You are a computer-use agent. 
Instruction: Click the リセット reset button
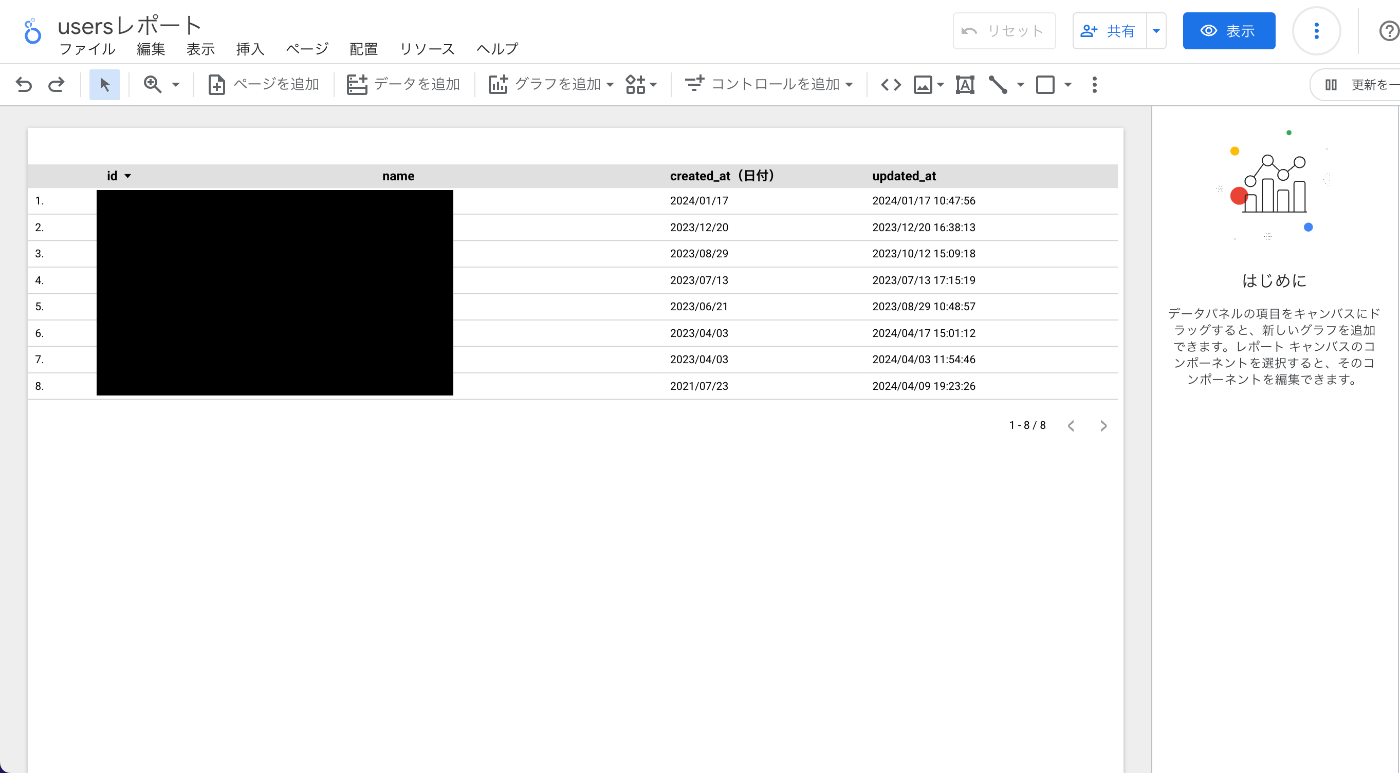click(x=1004, y=31)
